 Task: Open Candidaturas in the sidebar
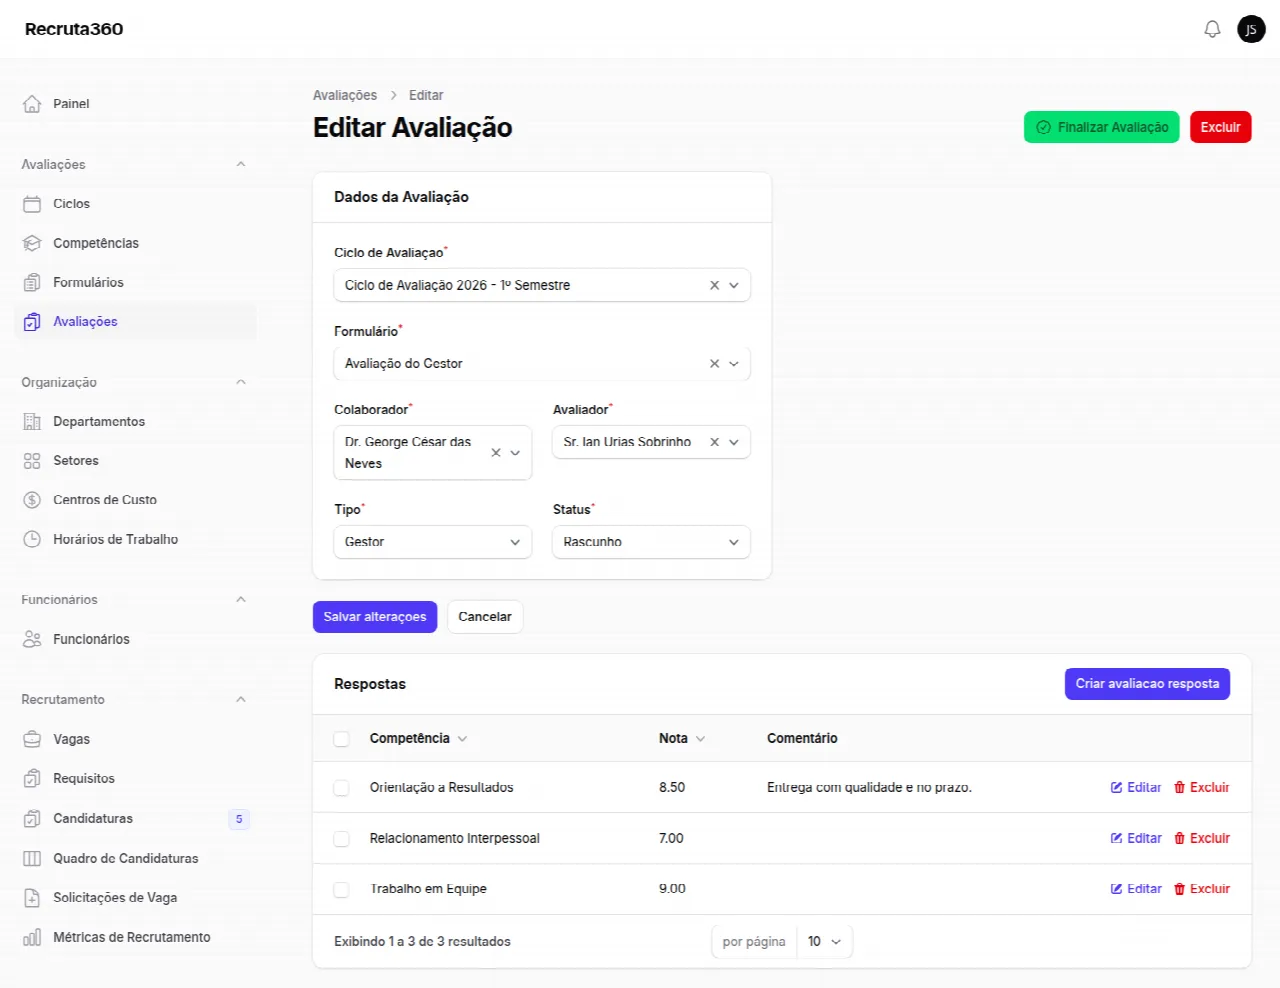click(136, 819)
